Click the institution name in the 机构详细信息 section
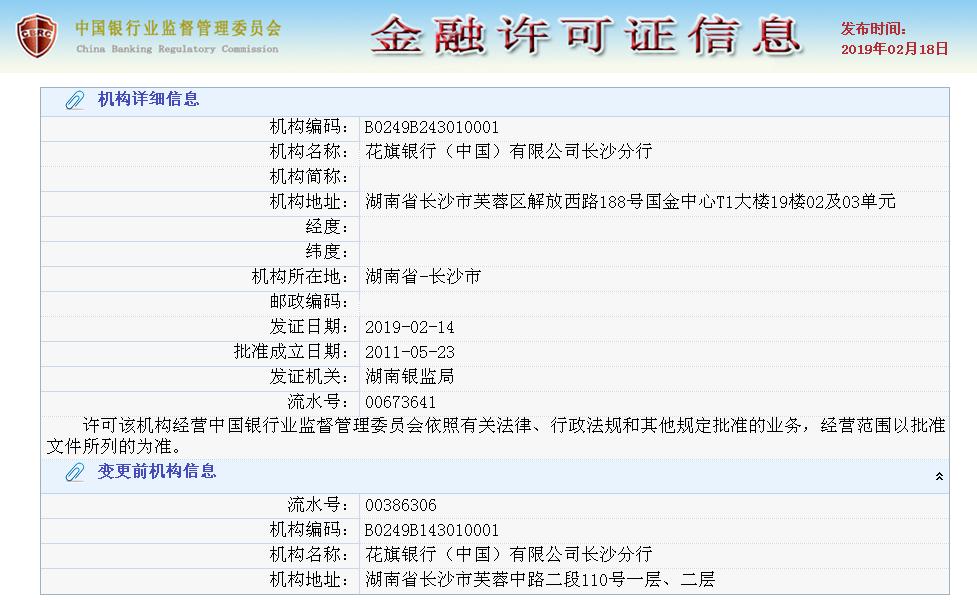Viewport: 977px width, 600px height. [508, 151]
